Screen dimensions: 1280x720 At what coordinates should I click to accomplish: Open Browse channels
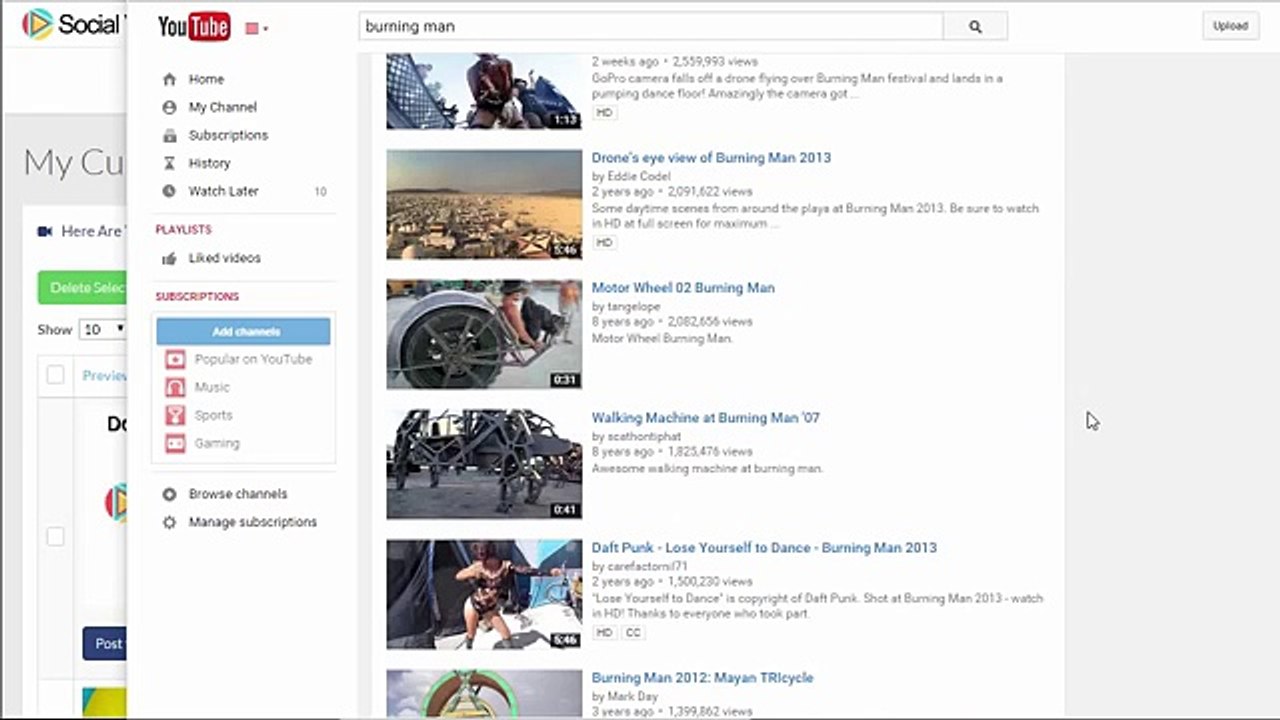point(238,494)
